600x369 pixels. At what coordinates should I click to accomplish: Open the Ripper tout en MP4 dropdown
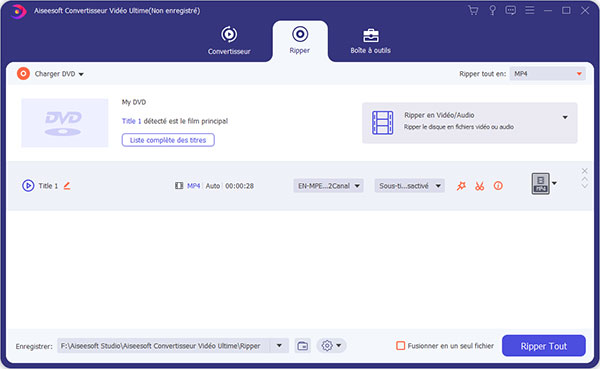coord(548,73)
